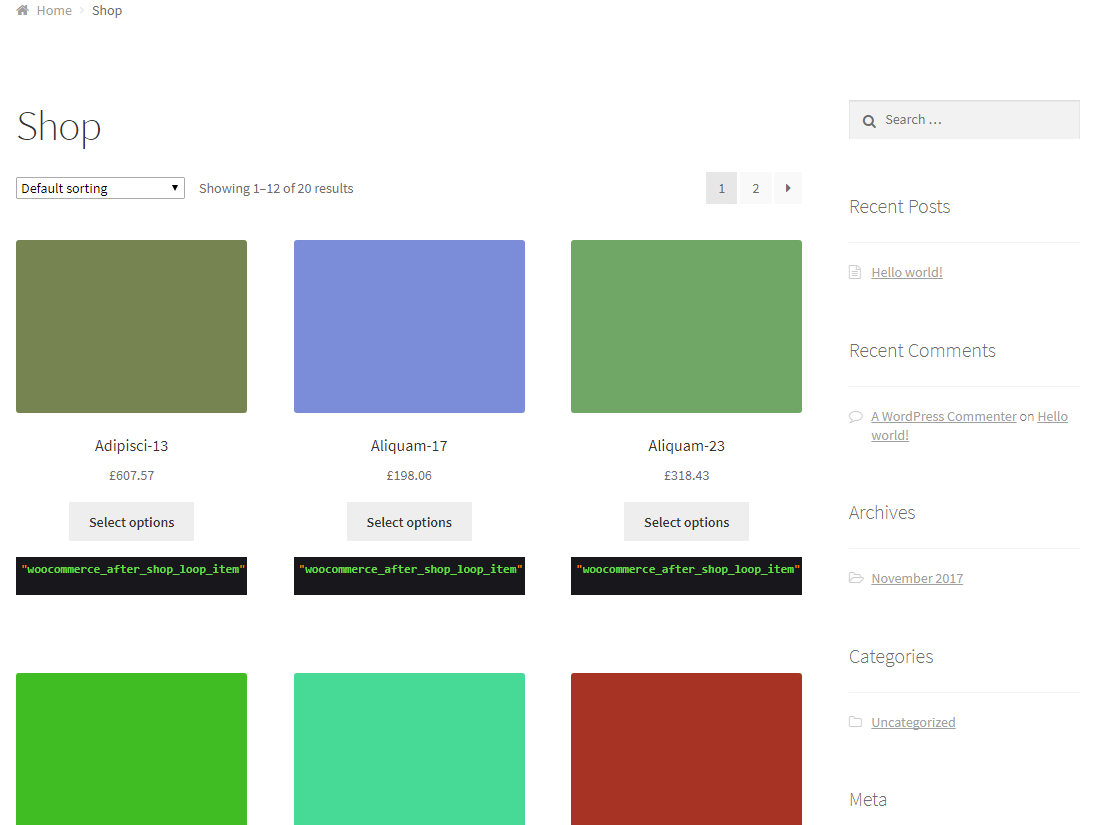Open the Aliquam-23 product image
The width and height of the screenshot is (1107, 825).
pos(686,326)
